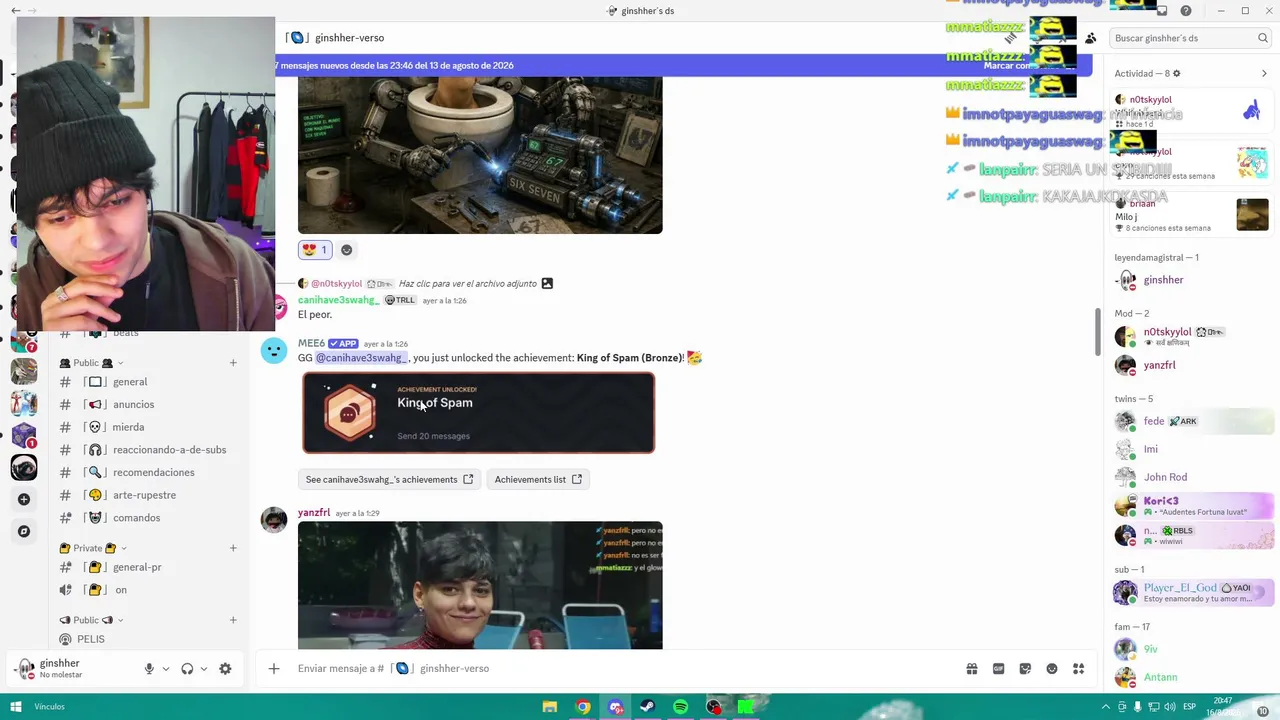
Task: Open Spotify from the taskbar
Action: click(680, 707)
